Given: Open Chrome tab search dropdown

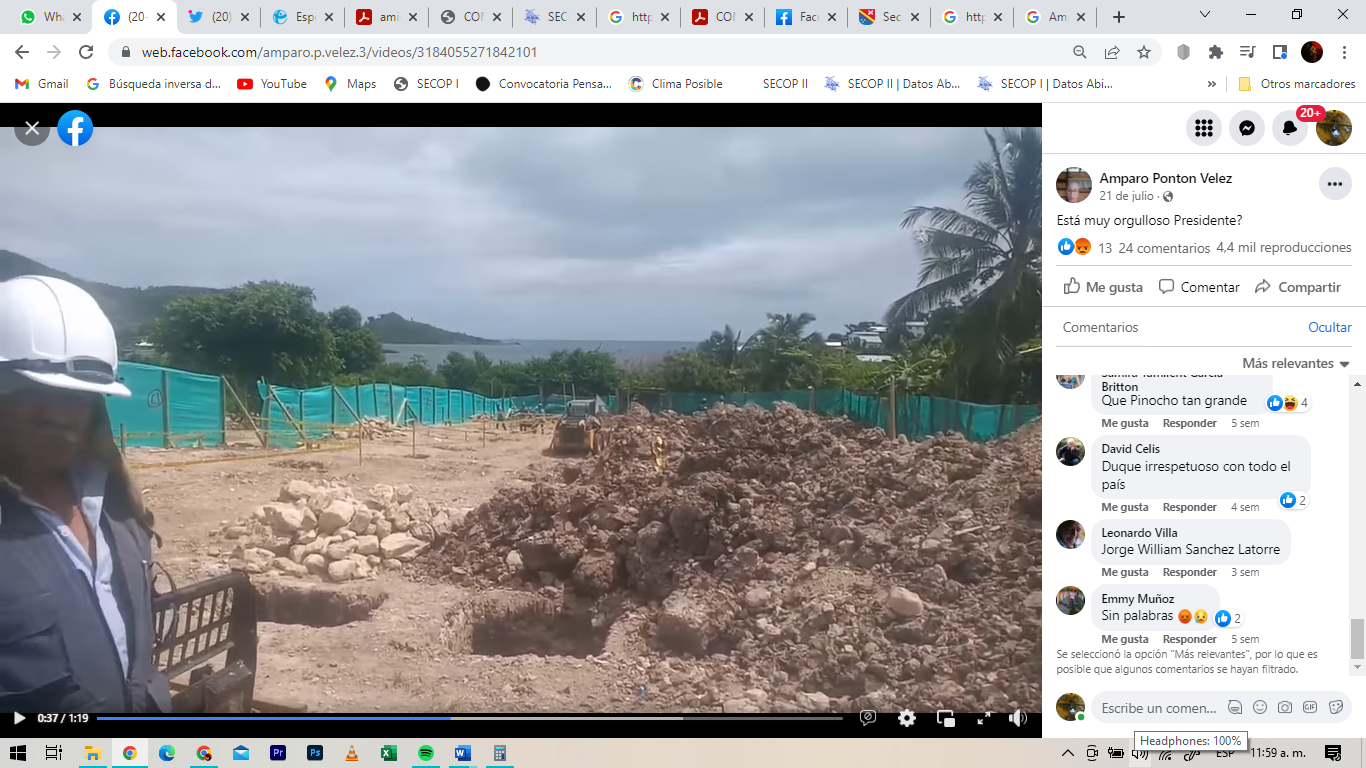Looking at the screenshot, I should coord(1205,15).
